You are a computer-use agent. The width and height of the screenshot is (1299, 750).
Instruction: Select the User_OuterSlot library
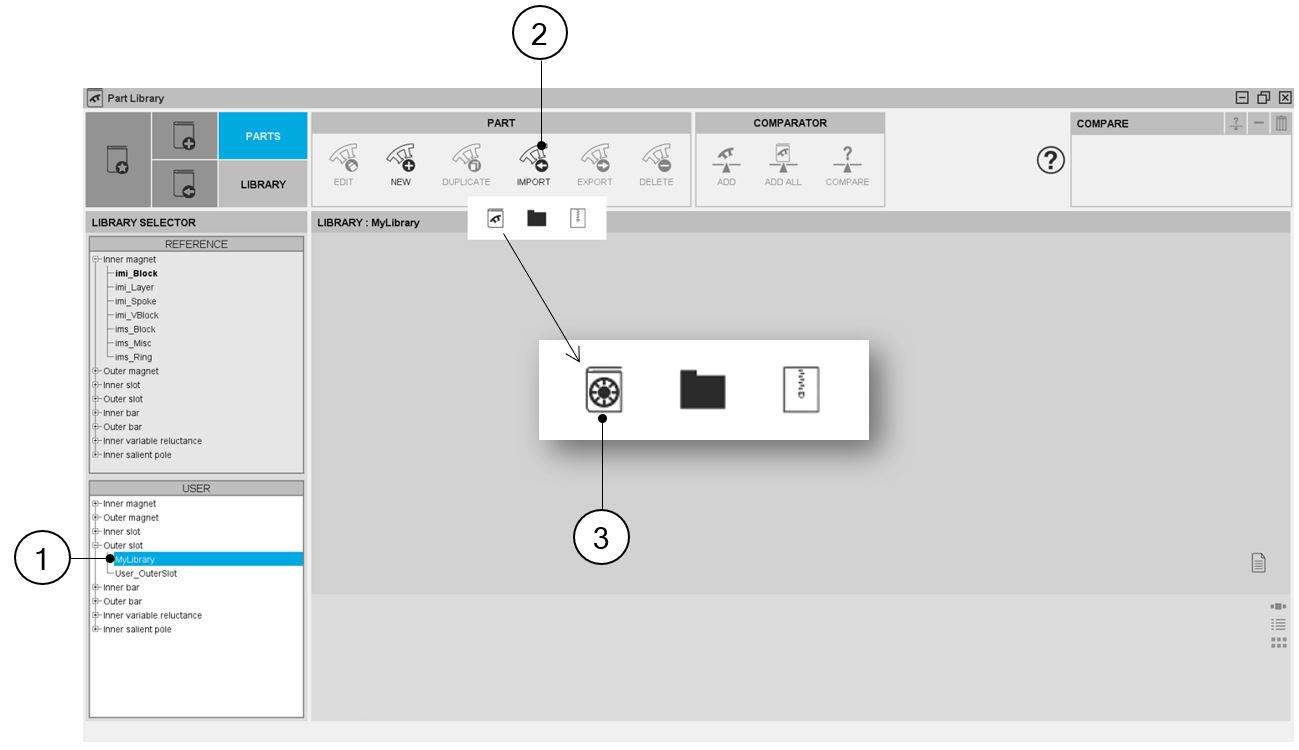click(147, 573)
